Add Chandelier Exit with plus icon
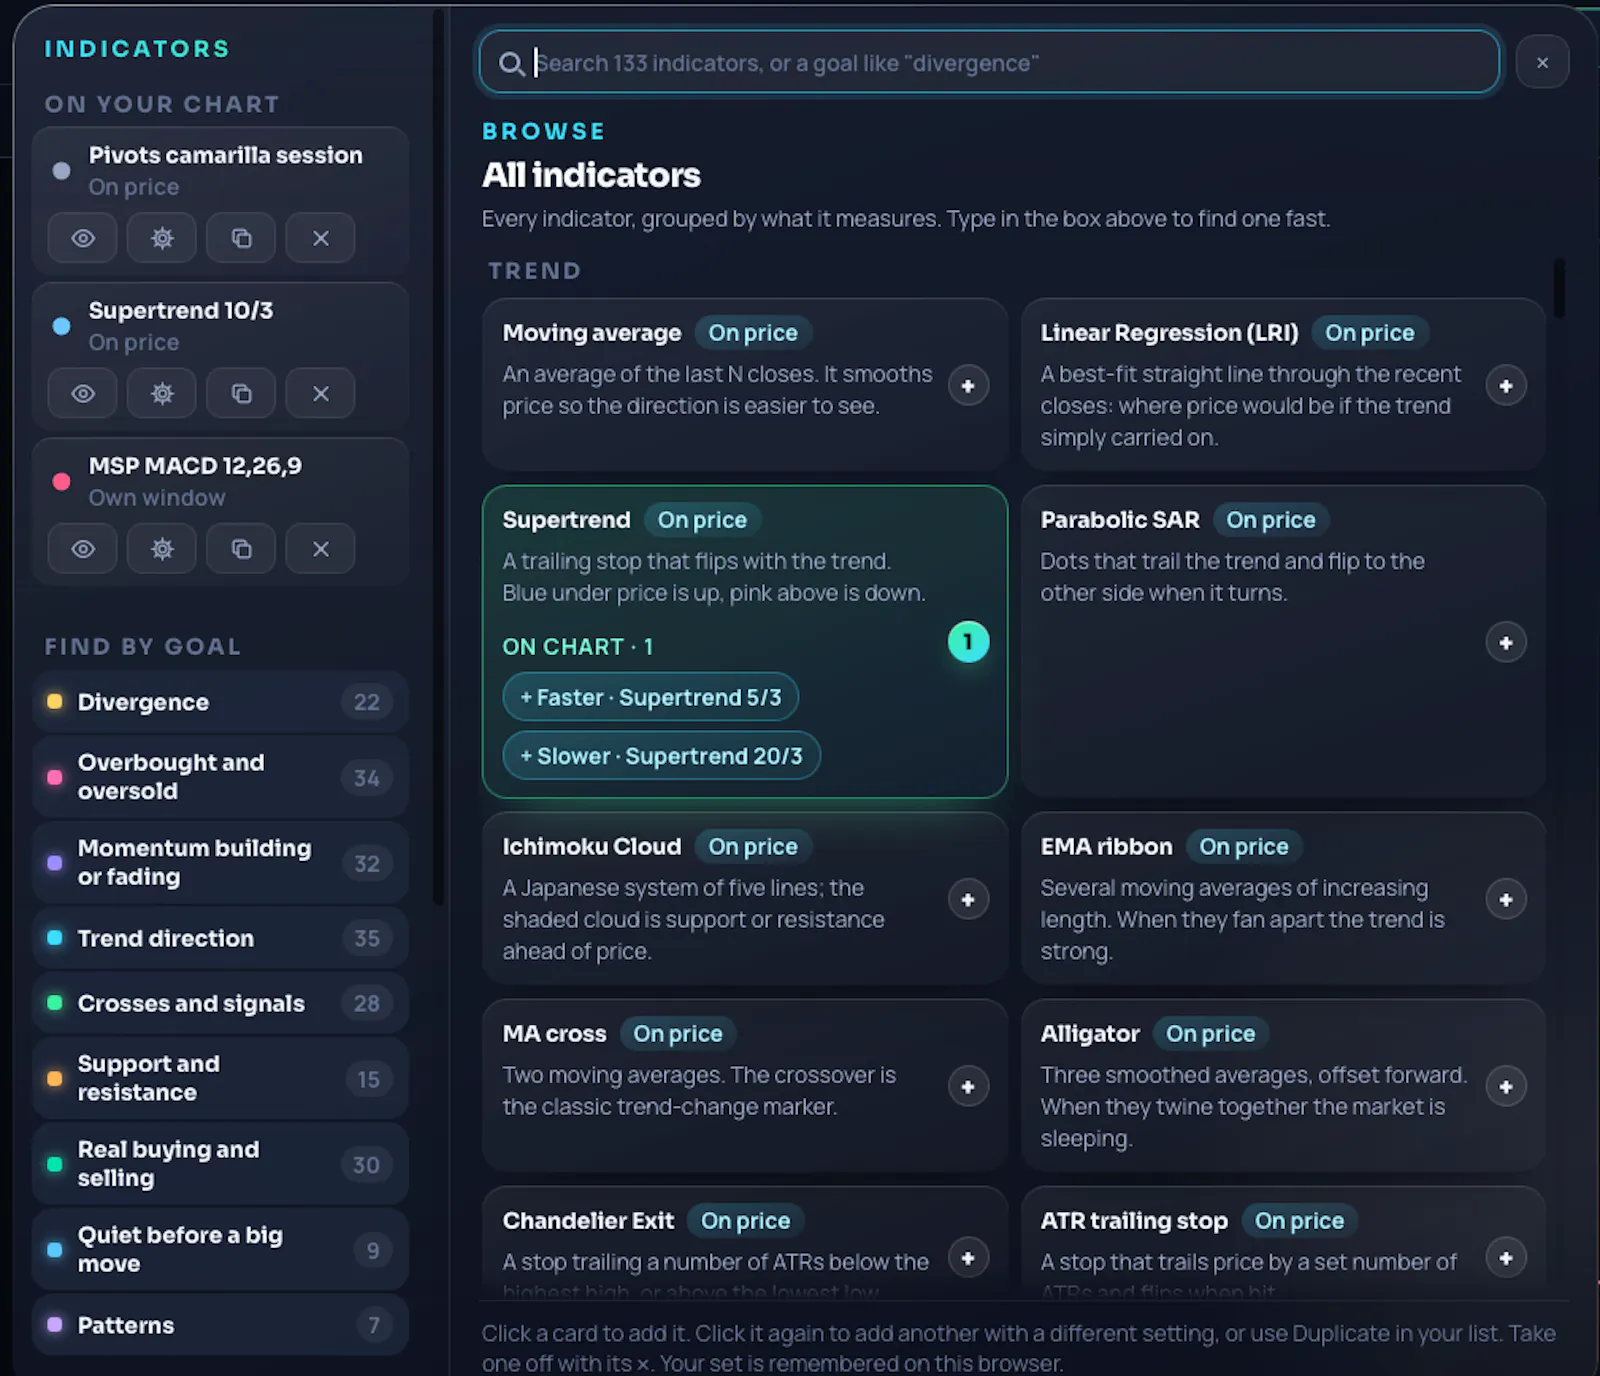This screenshot has width=1600, height=1376. pyautogui.click(x=968, y=1258)
